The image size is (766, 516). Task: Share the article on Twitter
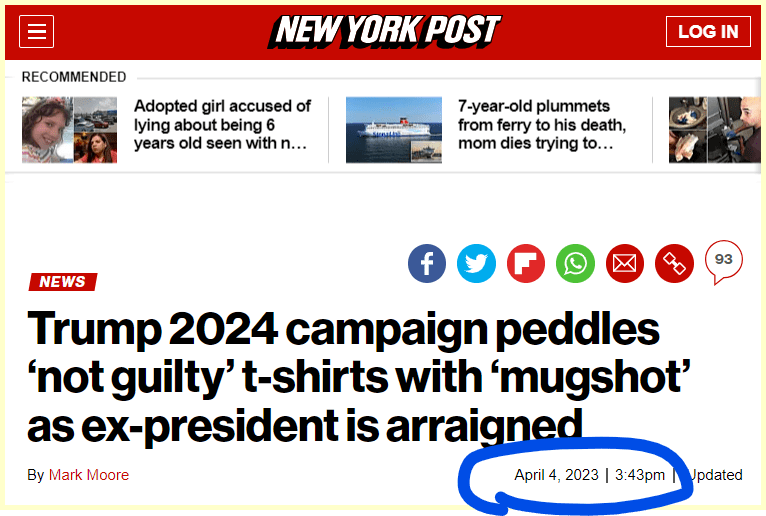click(x=476, y=263)
